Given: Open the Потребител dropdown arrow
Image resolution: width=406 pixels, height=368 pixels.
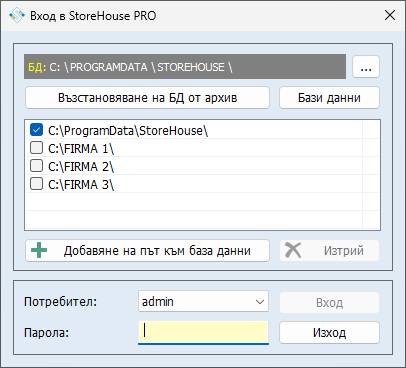Looking at the screenshot, I should pyautogui.click(x=260, y=302).
